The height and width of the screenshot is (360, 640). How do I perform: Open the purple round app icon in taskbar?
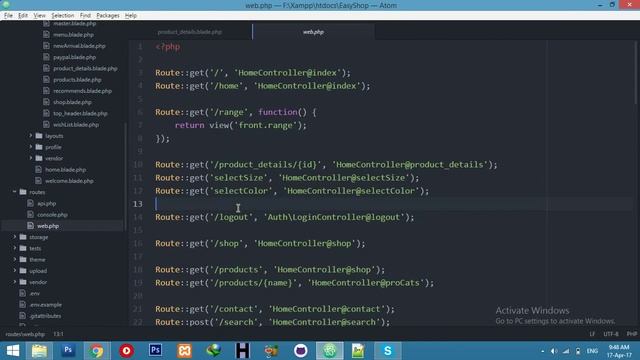(301, 351)
